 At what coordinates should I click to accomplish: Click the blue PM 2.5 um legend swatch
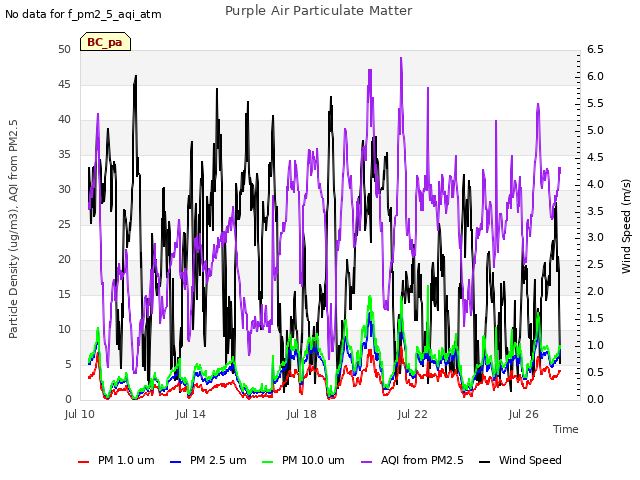click(175, 462)
